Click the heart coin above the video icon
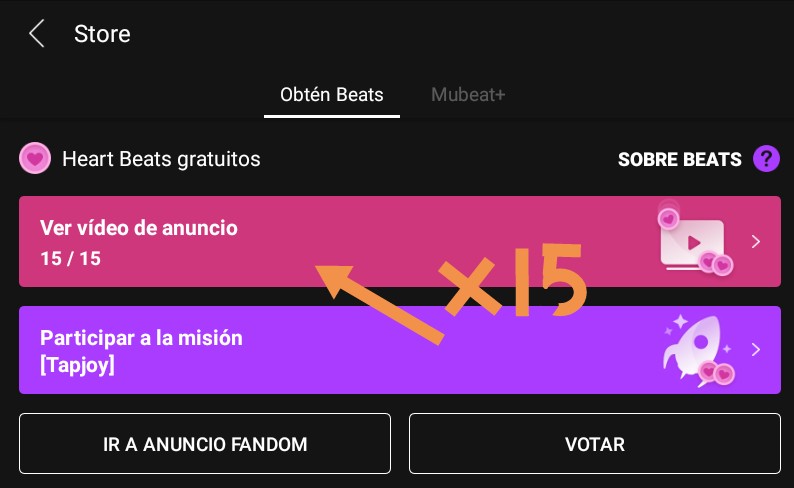Screen dimensions: 794x488 (x=668, y=219)
